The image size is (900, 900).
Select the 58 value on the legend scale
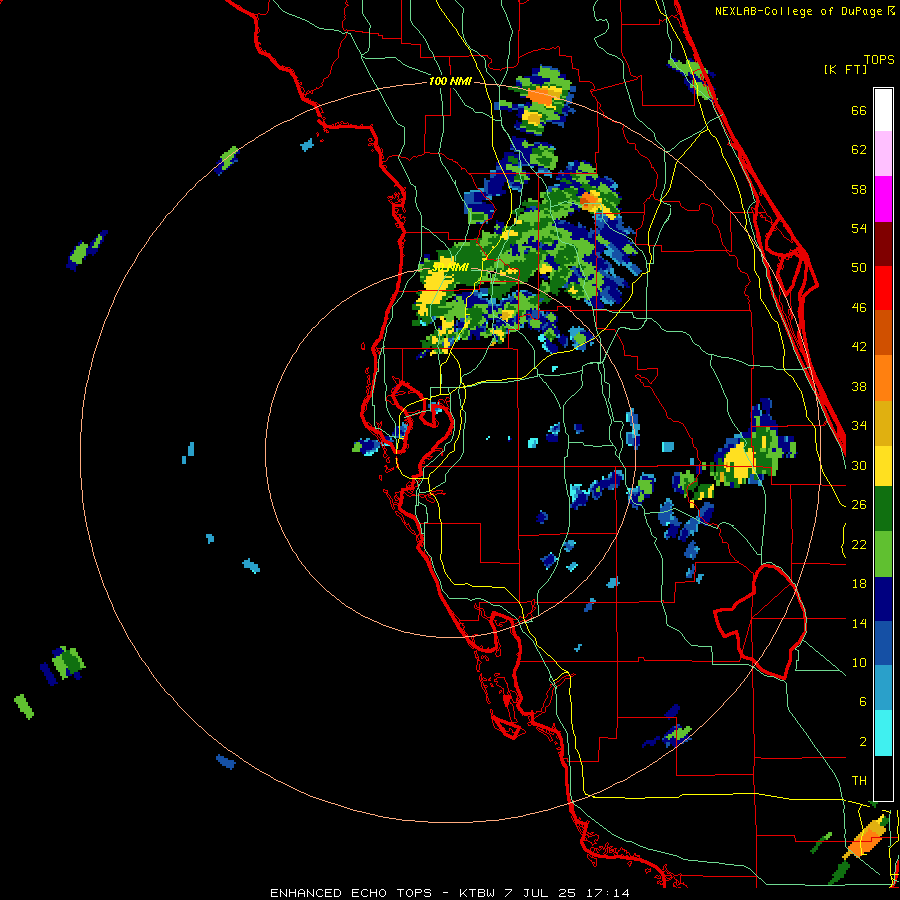click(x=859, y=189)
